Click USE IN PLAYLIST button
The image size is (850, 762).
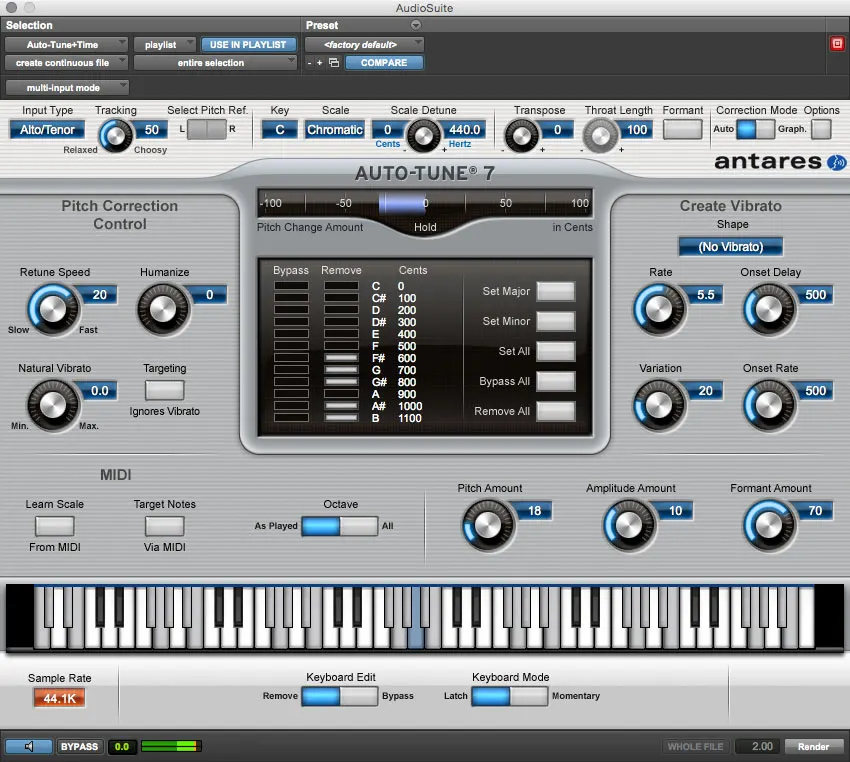(248, 44)
